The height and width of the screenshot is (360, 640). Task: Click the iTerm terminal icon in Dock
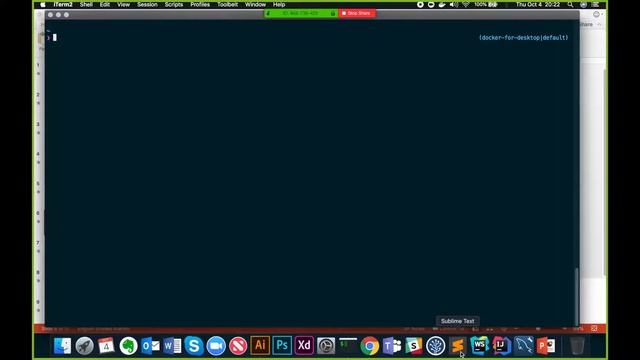coord(348,346)
